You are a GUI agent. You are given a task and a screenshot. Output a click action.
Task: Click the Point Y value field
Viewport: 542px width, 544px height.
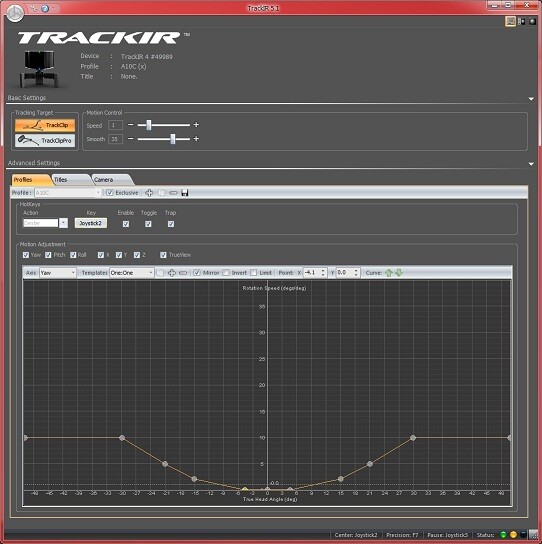345,273
